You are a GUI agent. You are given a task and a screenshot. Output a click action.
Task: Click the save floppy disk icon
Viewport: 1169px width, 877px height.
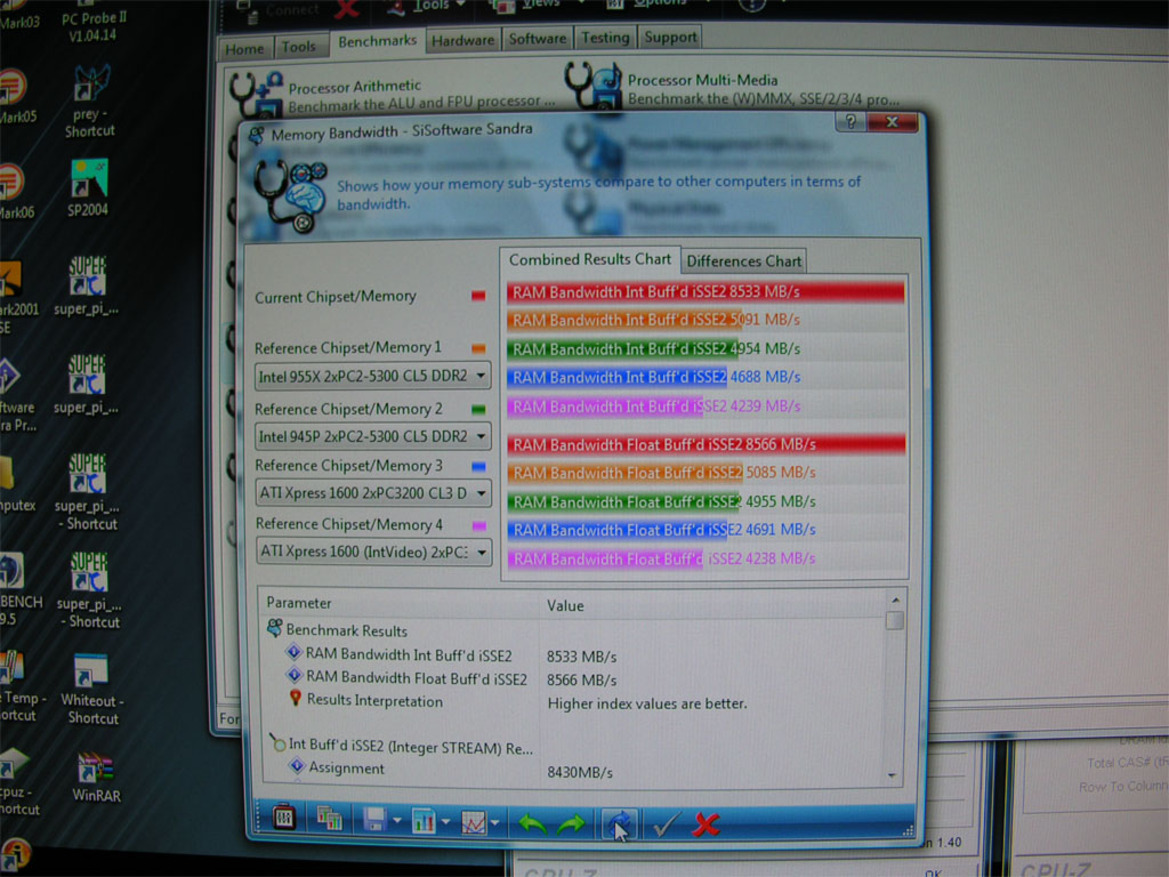[374, 820]
